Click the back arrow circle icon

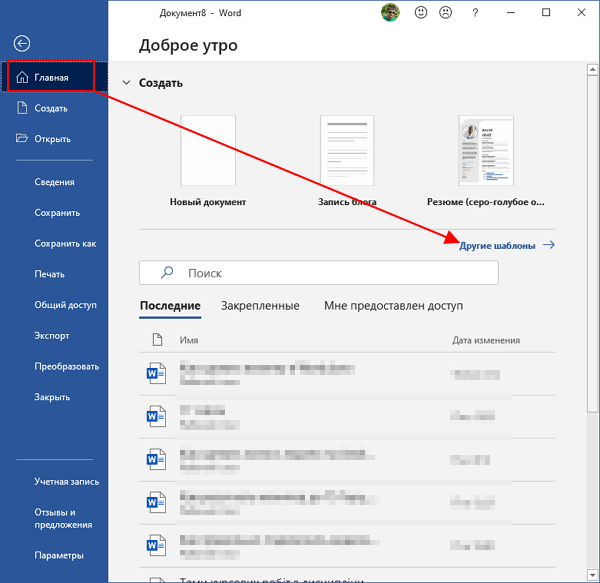click(x=22, y=43)
